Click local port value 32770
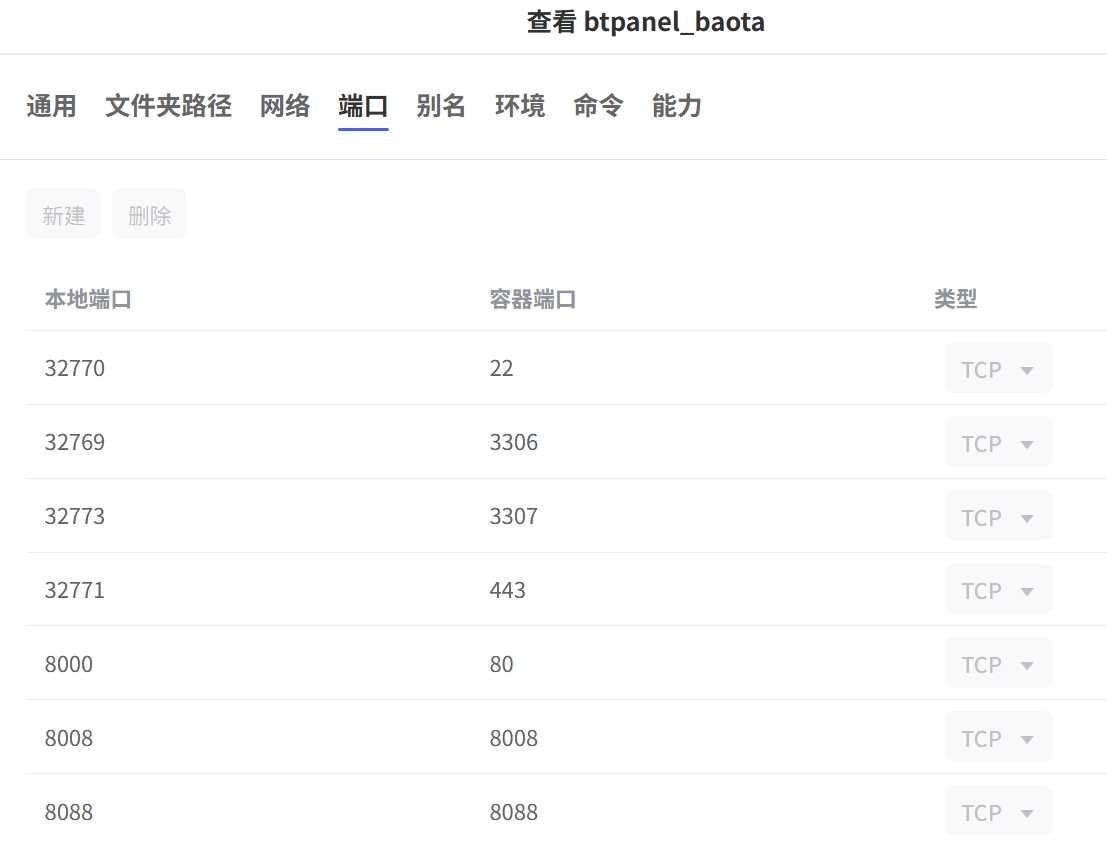Image resolution: width=1107 pixels, height=861 pixels. tap(75, 369)
